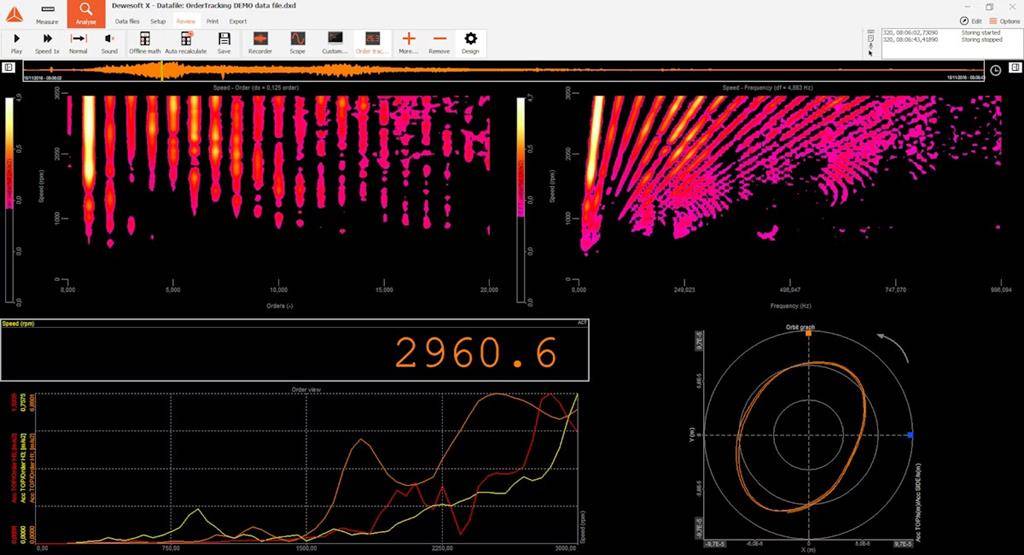This screenshot has width=1024, height=555.
Task: Switch to the Scope display
Action: (x=298, y=42)
